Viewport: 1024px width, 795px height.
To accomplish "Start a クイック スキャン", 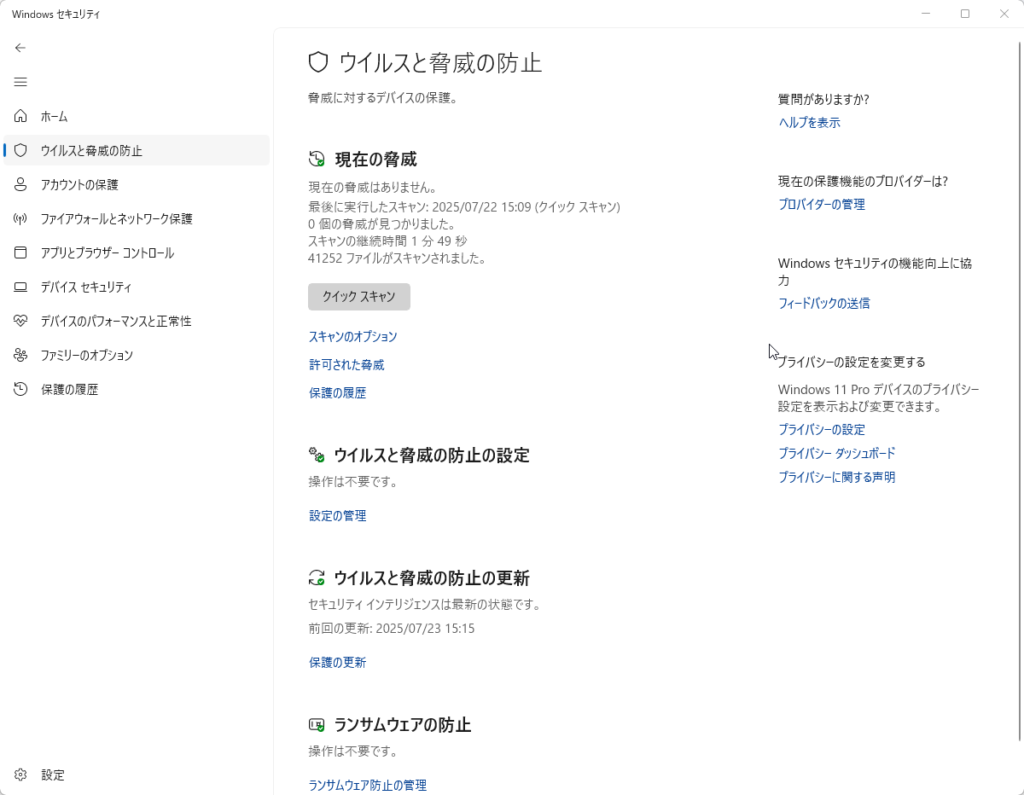I will tap(358, 296).
